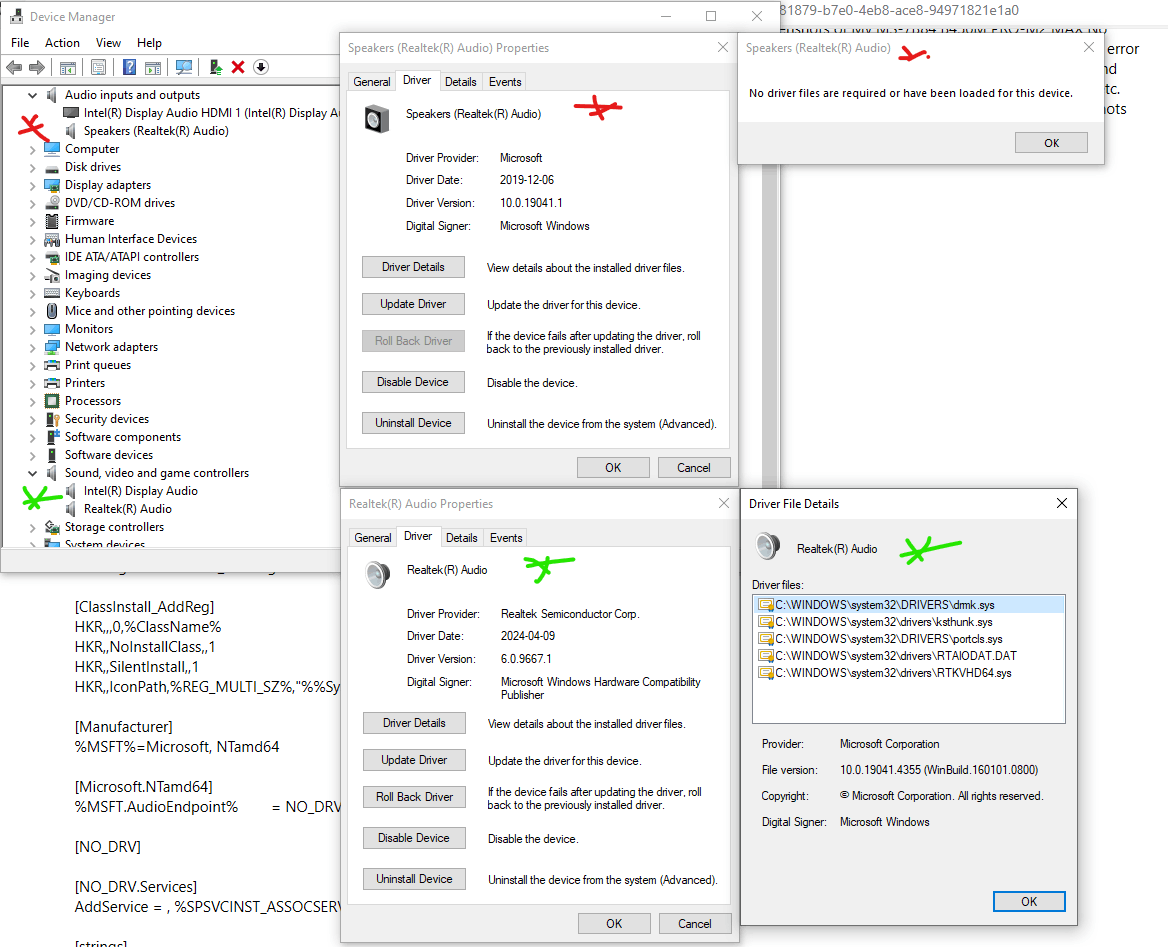Viewport: 1168px width, 947px height.
Task: Expand the Disk drives node
Action: [32, 168]
